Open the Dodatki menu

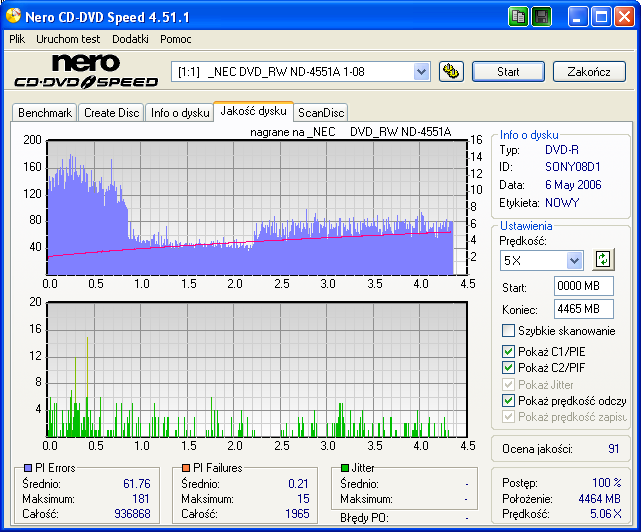tap(130, 39)
